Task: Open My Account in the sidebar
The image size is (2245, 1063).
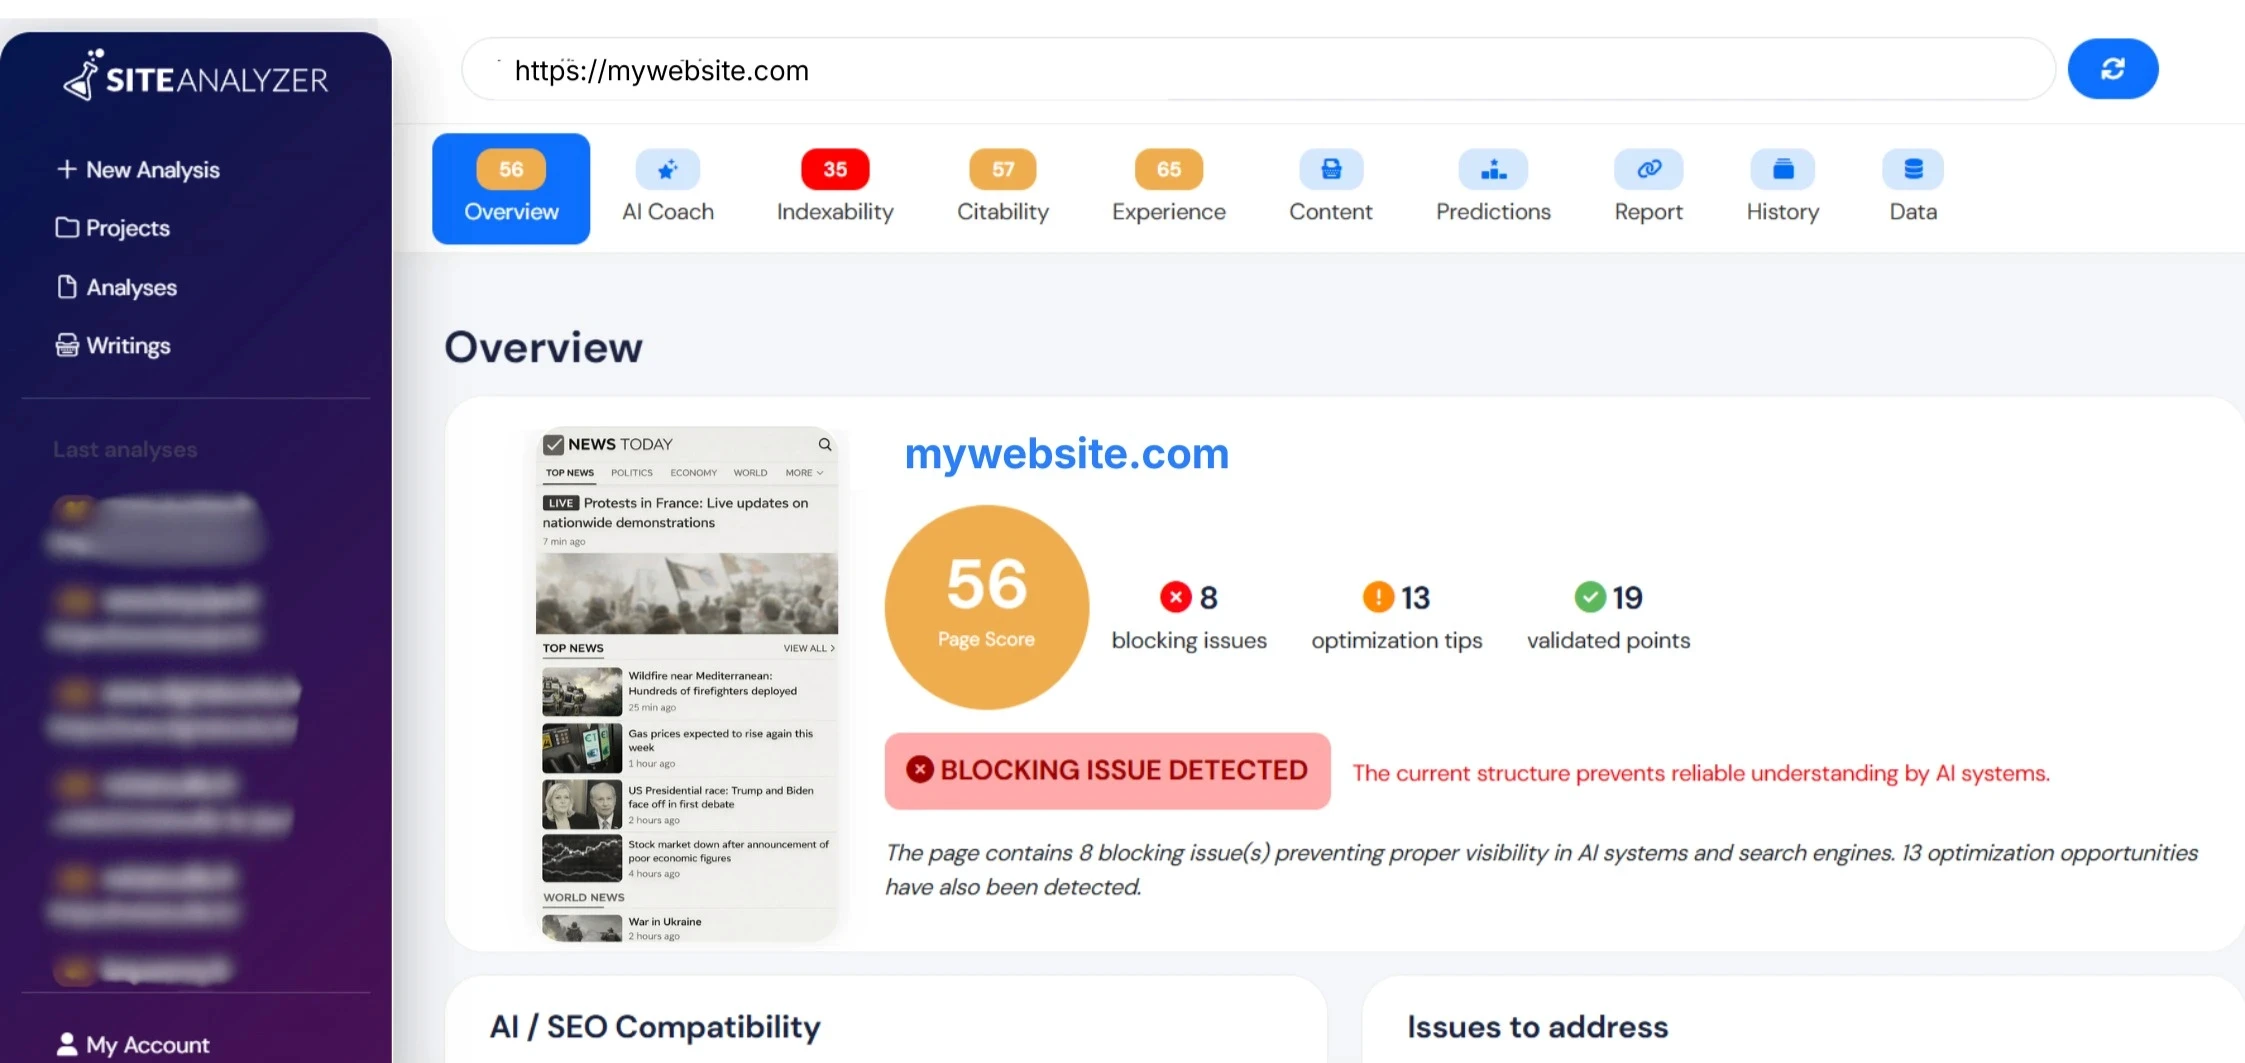Action: (x=133, y=1045)
